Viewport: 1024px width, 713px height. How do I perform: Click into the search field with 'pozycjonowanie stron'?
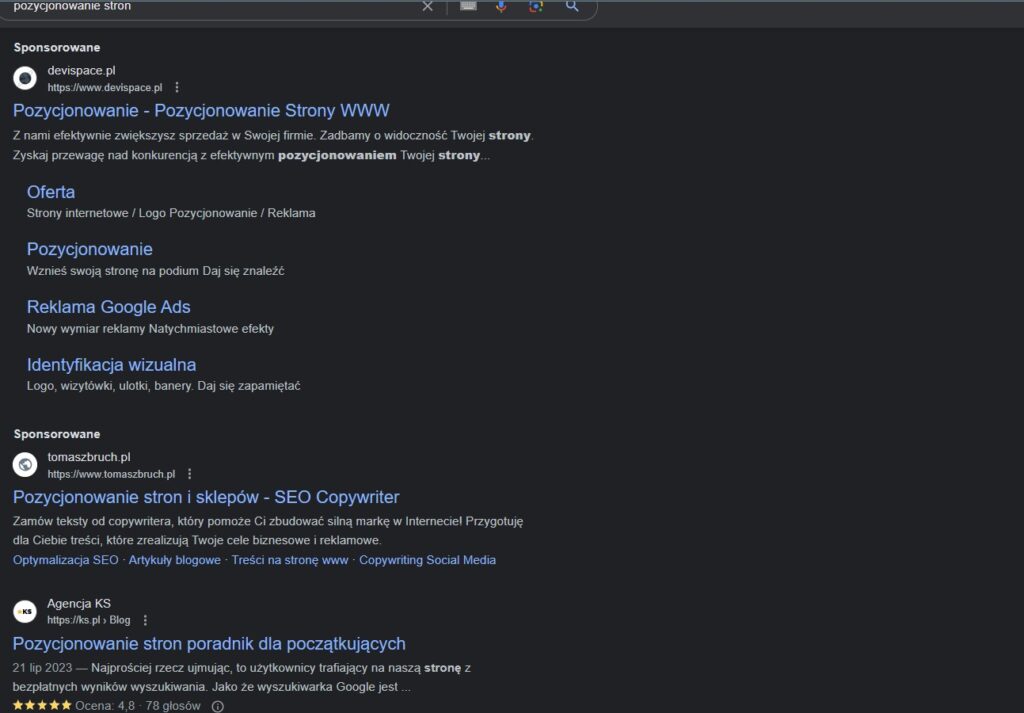tap(200, 6)
